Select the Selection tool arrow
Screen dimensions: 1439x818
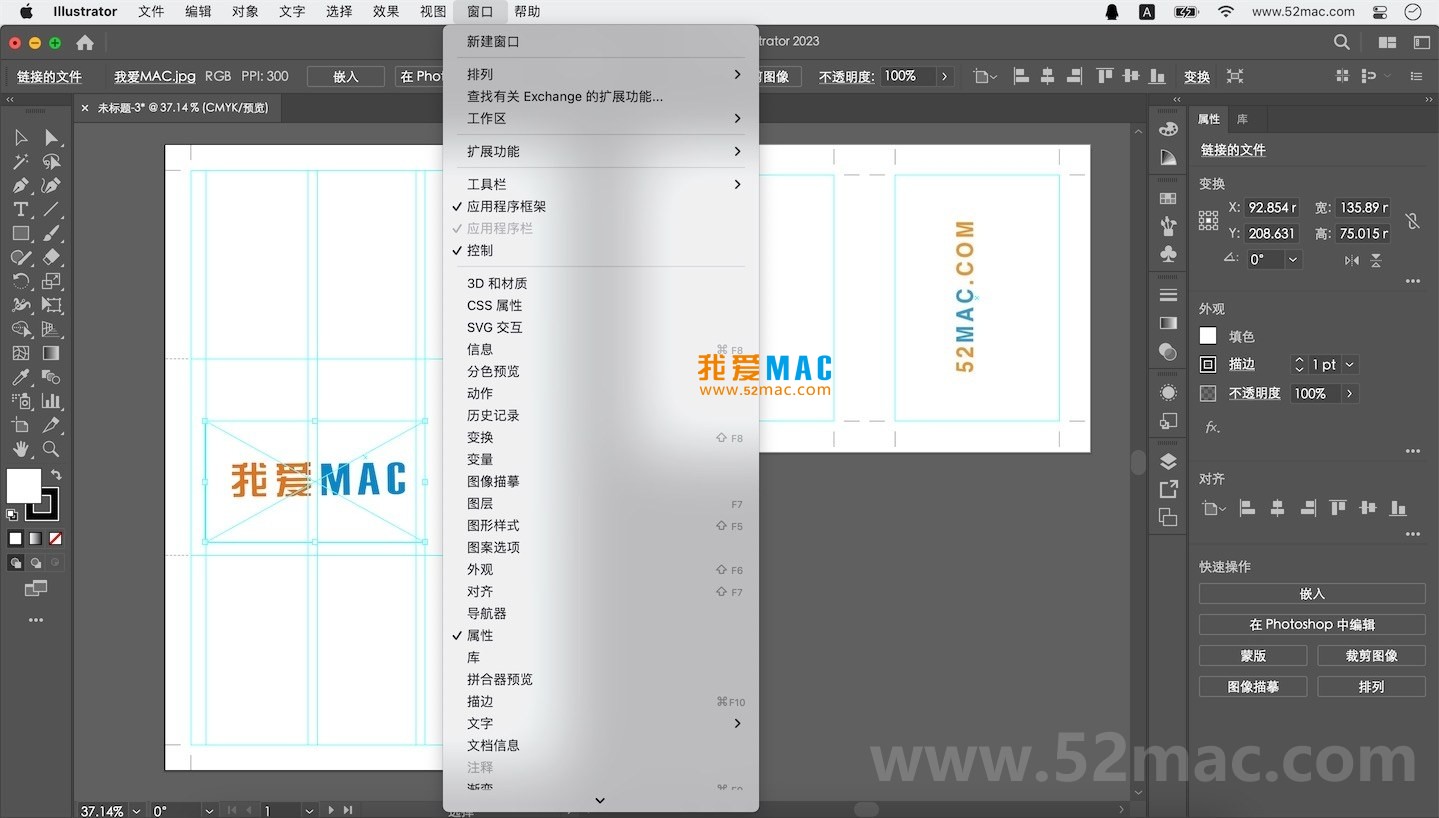pyautogui.click(x=21, y=137)
